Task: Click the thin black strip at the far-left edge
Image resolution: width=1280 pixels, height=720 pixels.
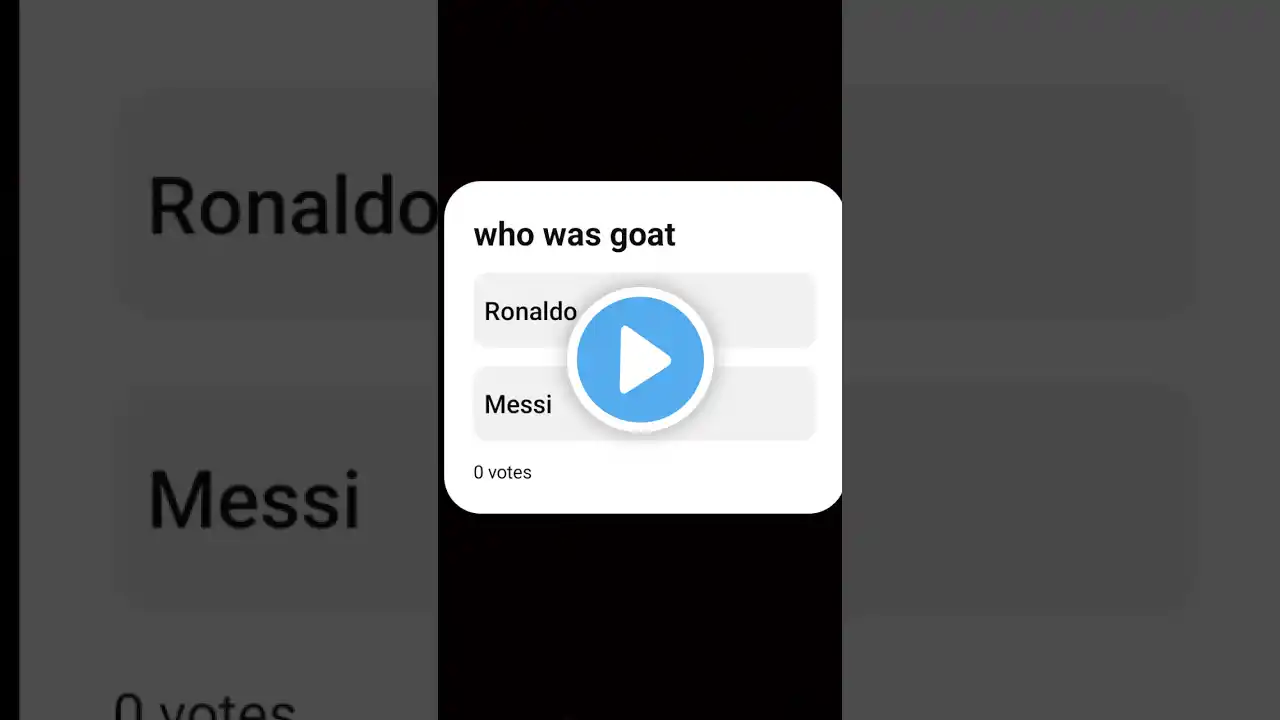Action: point(9,360)
